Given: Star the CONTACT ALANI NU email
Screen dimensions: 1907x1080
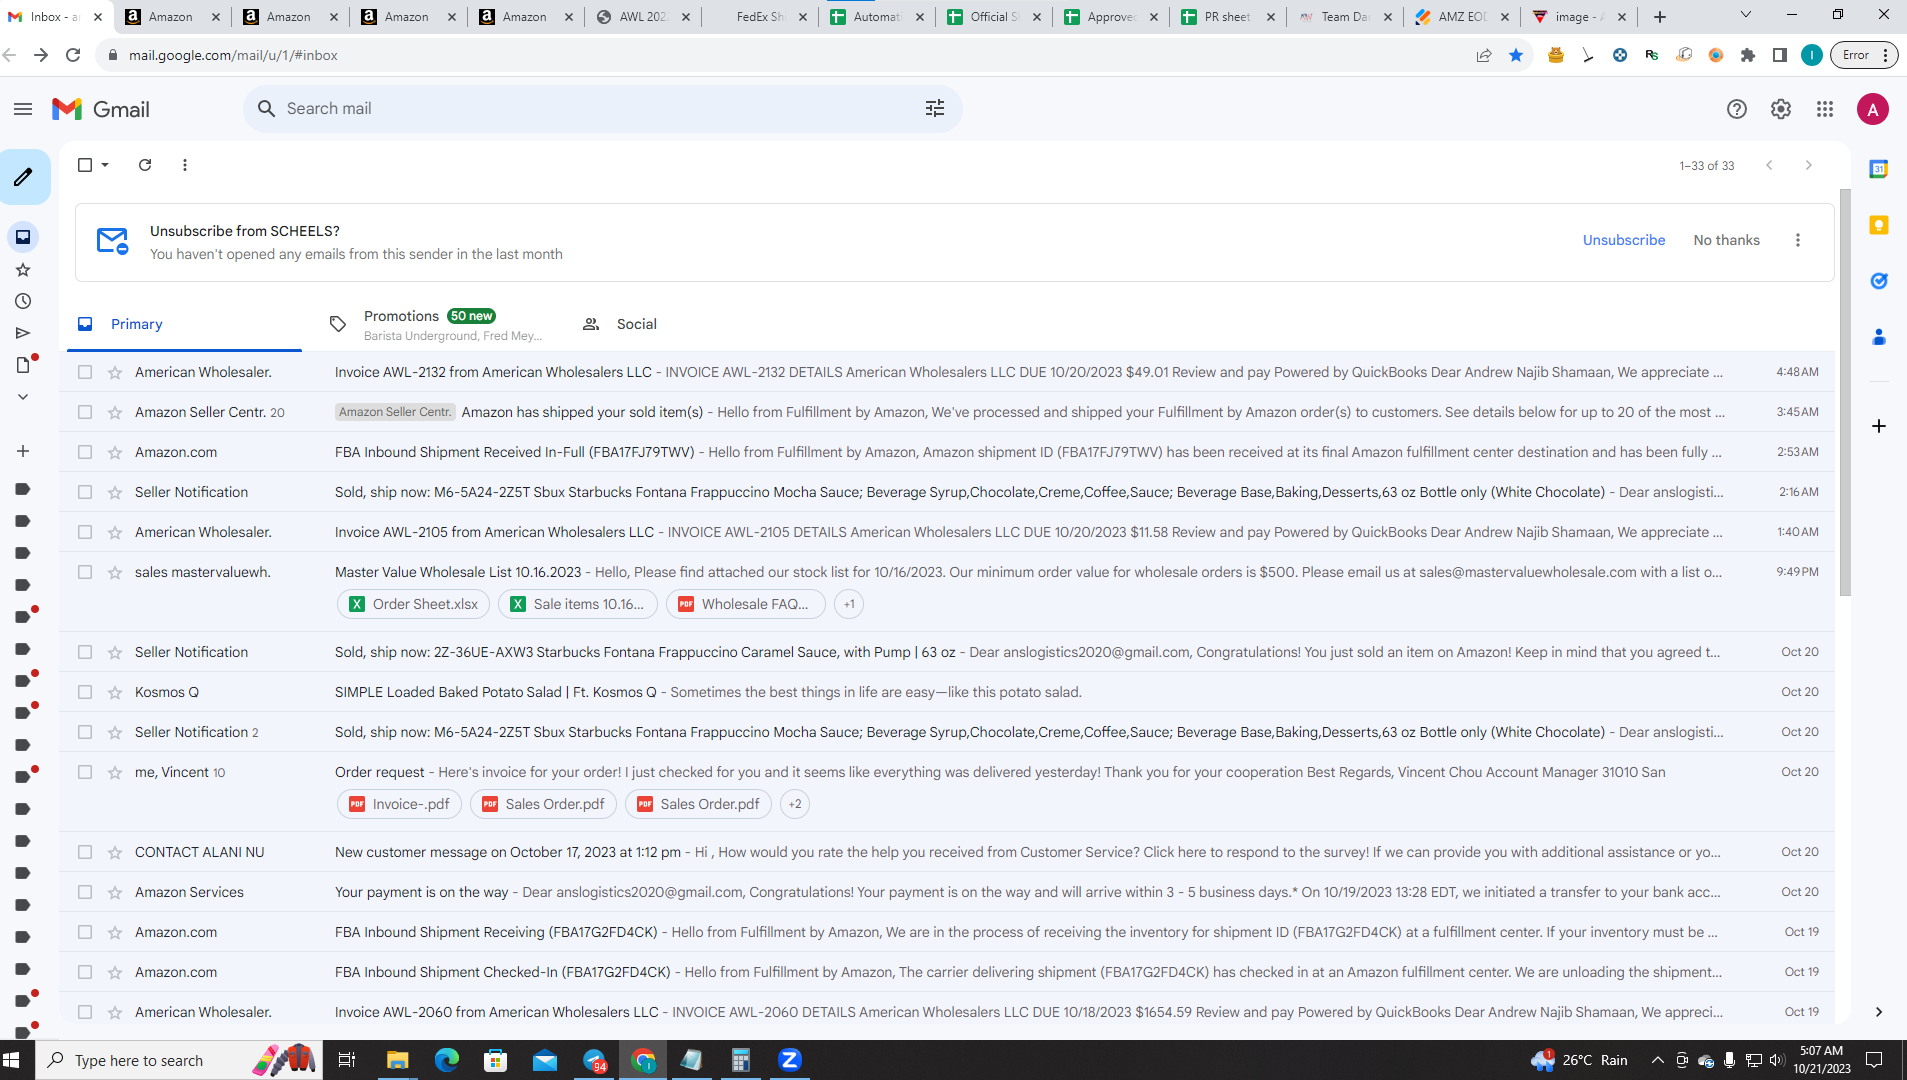Looking at the screenshot, I should pos(115,852).
